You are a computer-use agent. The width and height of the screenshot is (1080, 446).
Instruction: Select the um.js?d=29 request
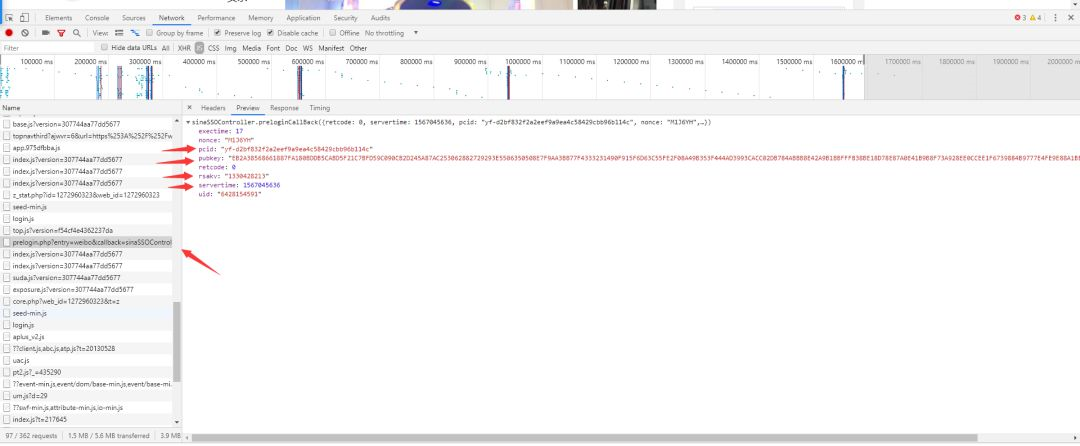[x=87, y=396]
